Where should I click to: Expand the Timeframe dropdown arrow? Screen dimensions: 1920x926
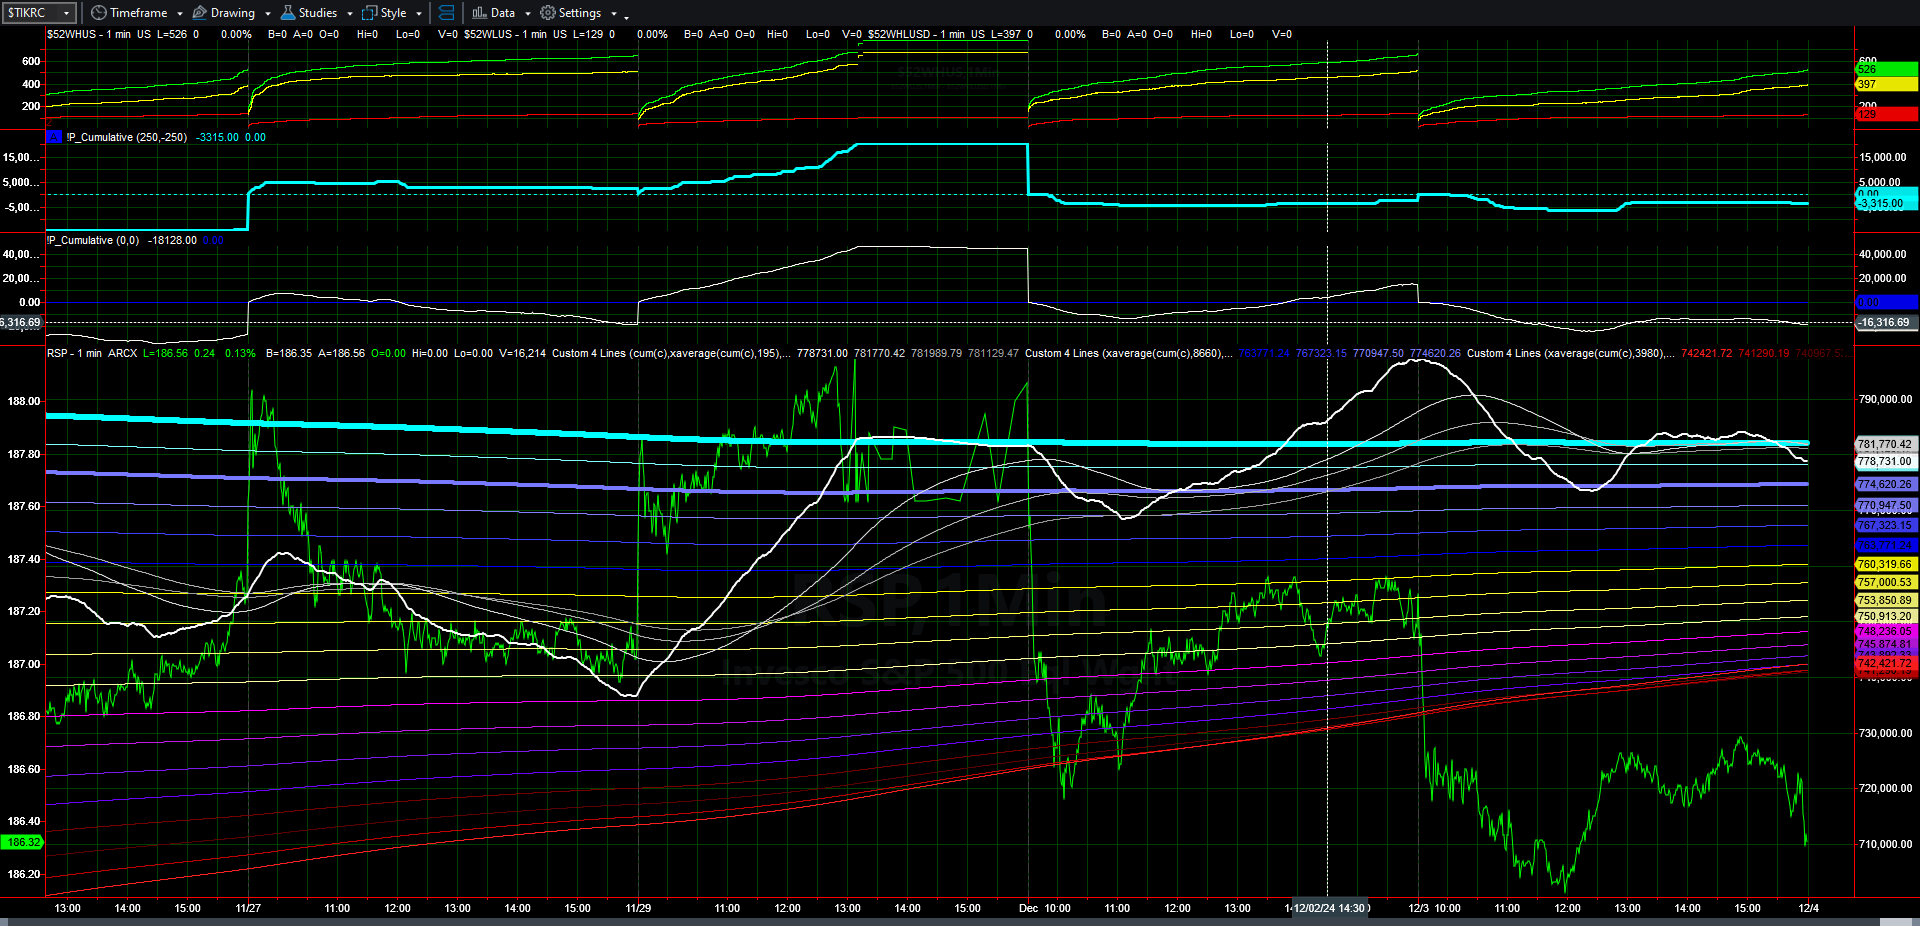pyautogui.click(x=180, y=14)
